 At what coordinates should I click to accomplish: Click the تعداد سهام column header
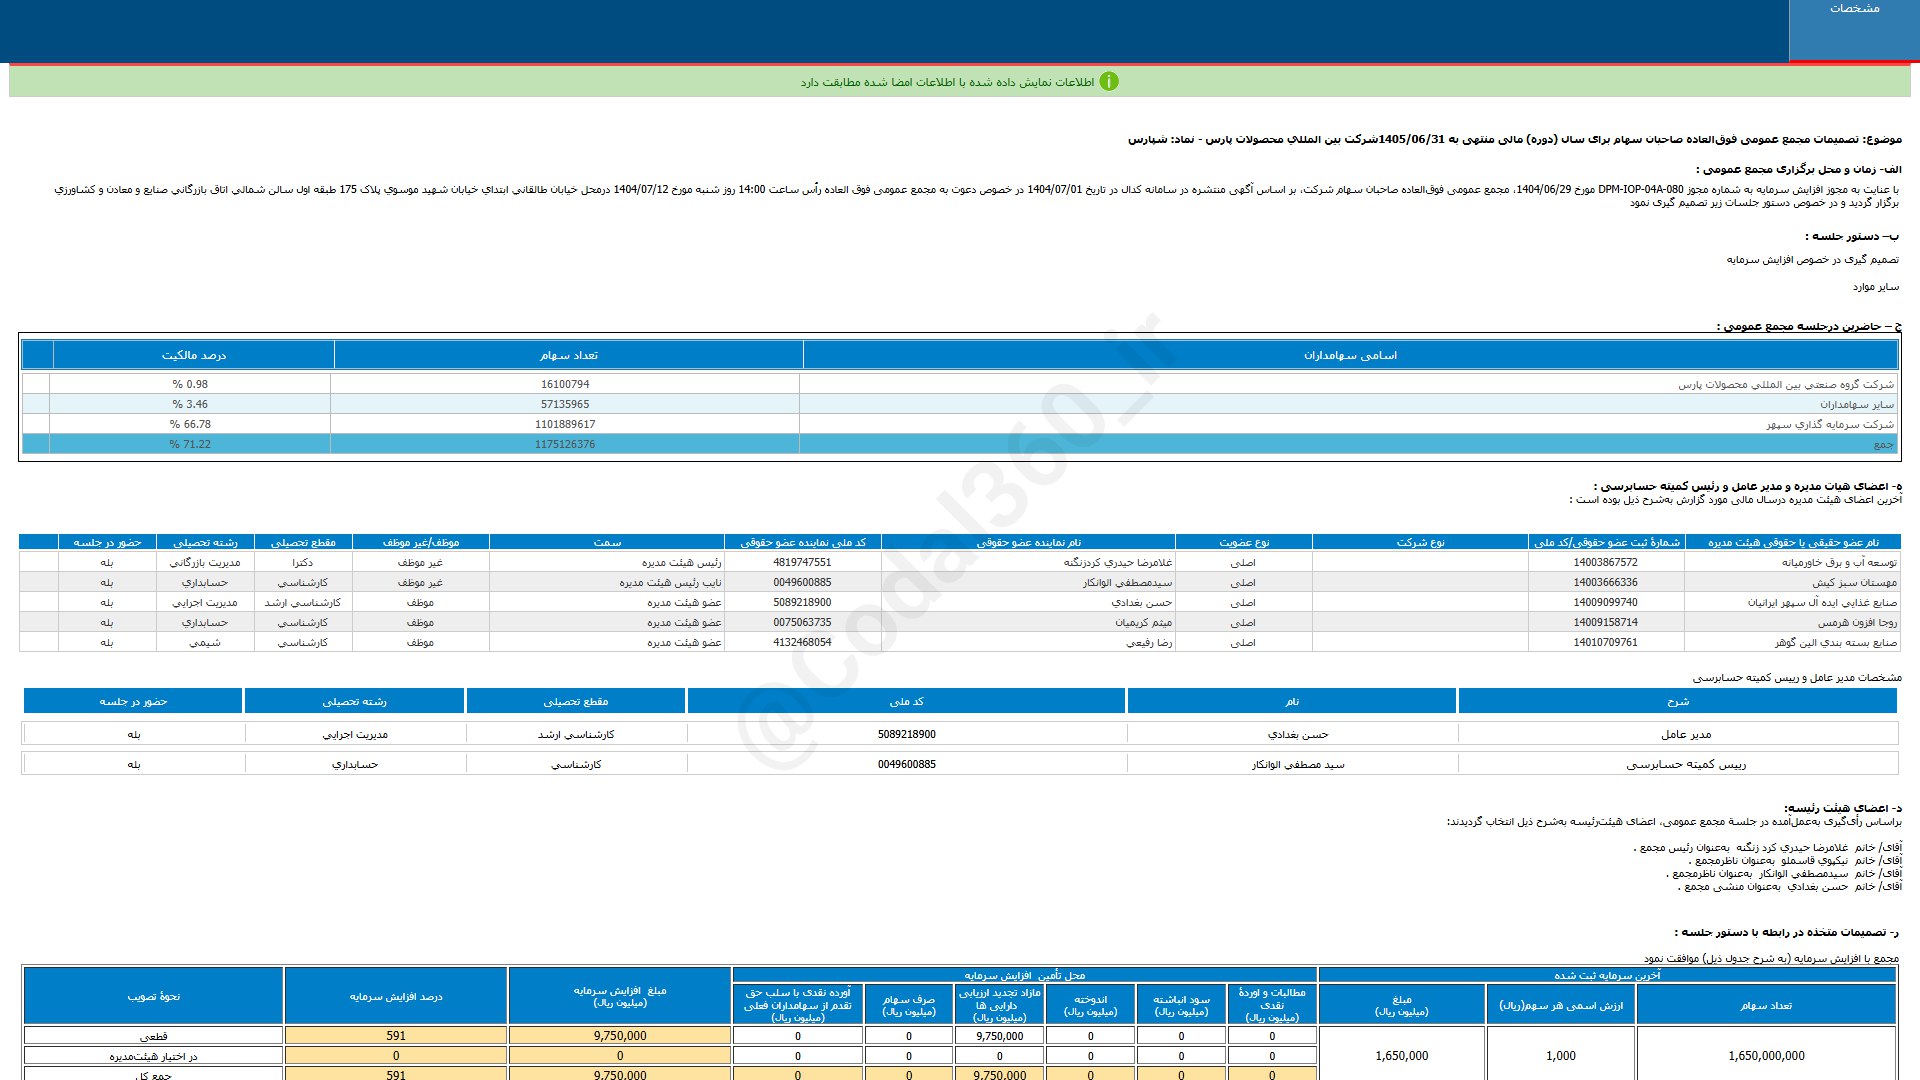568,355
